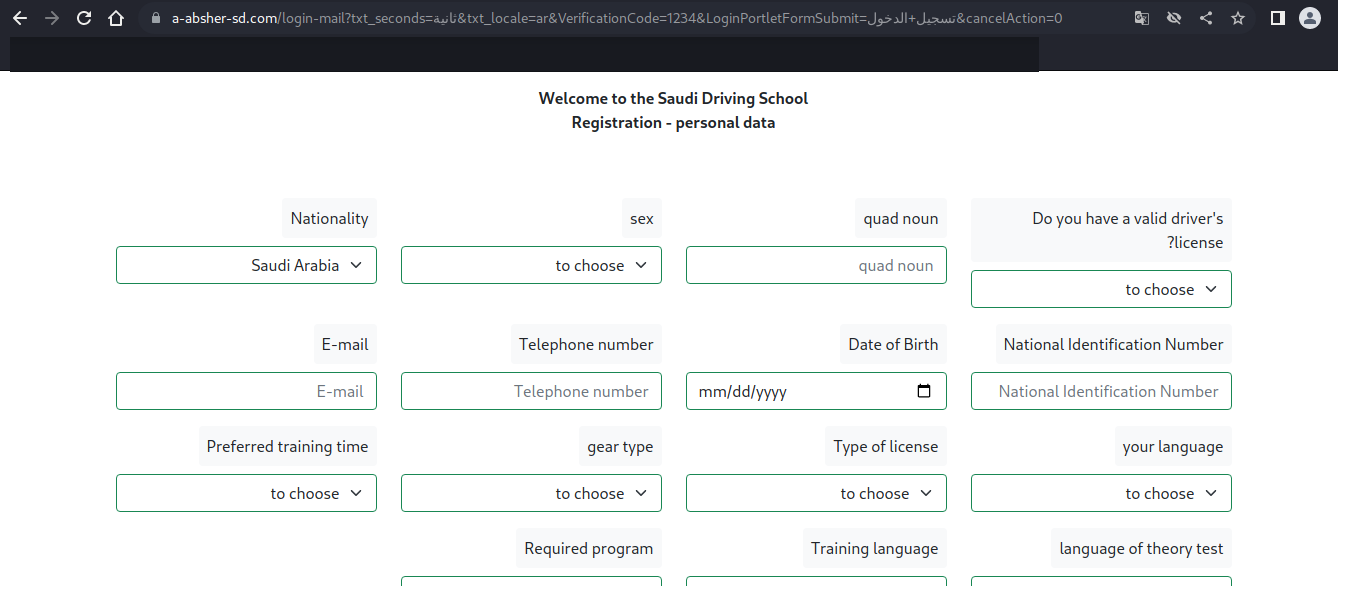Expand the gear type dropdown
Viewport: 1365px width, 592px height.
point(531,492)
